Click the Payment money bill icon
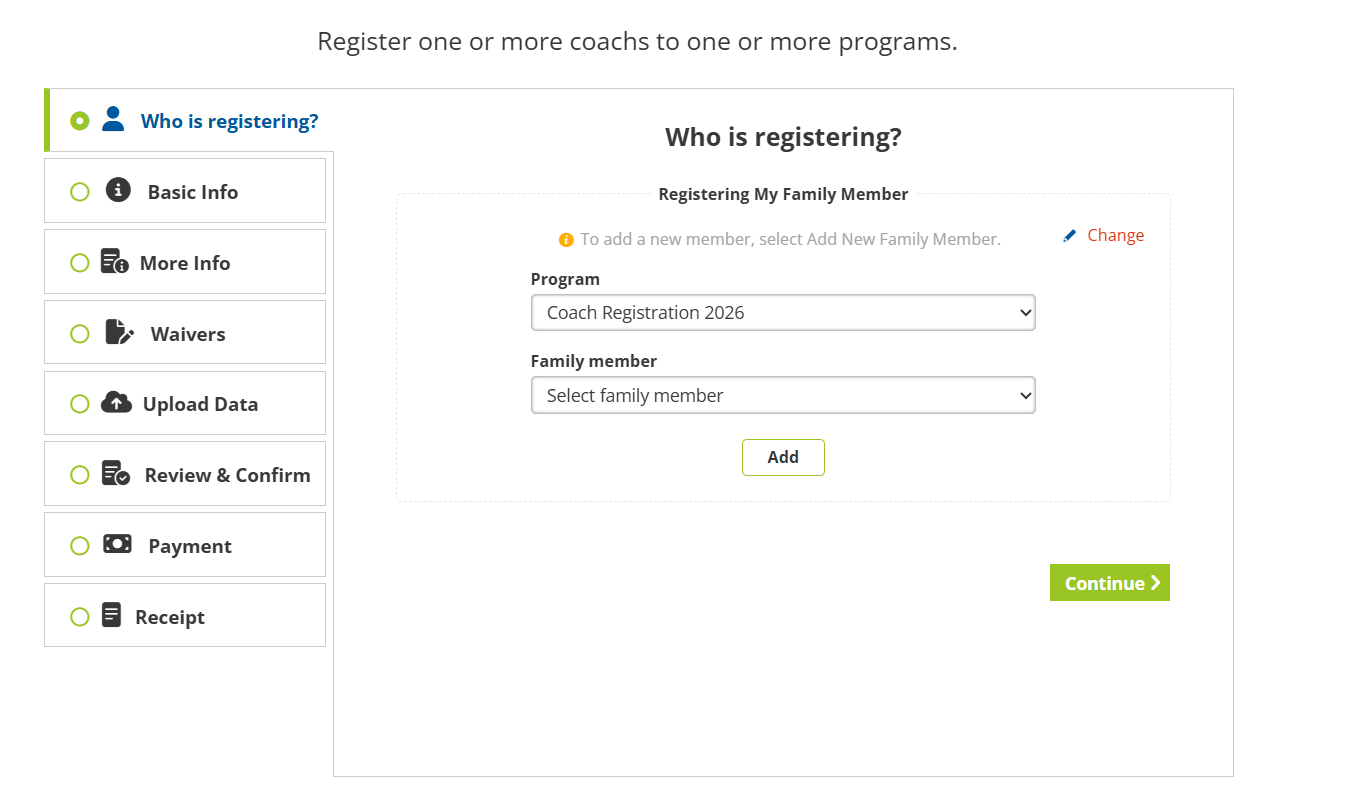This screenshot has width=1365, height=810. [x=117, y=544]
